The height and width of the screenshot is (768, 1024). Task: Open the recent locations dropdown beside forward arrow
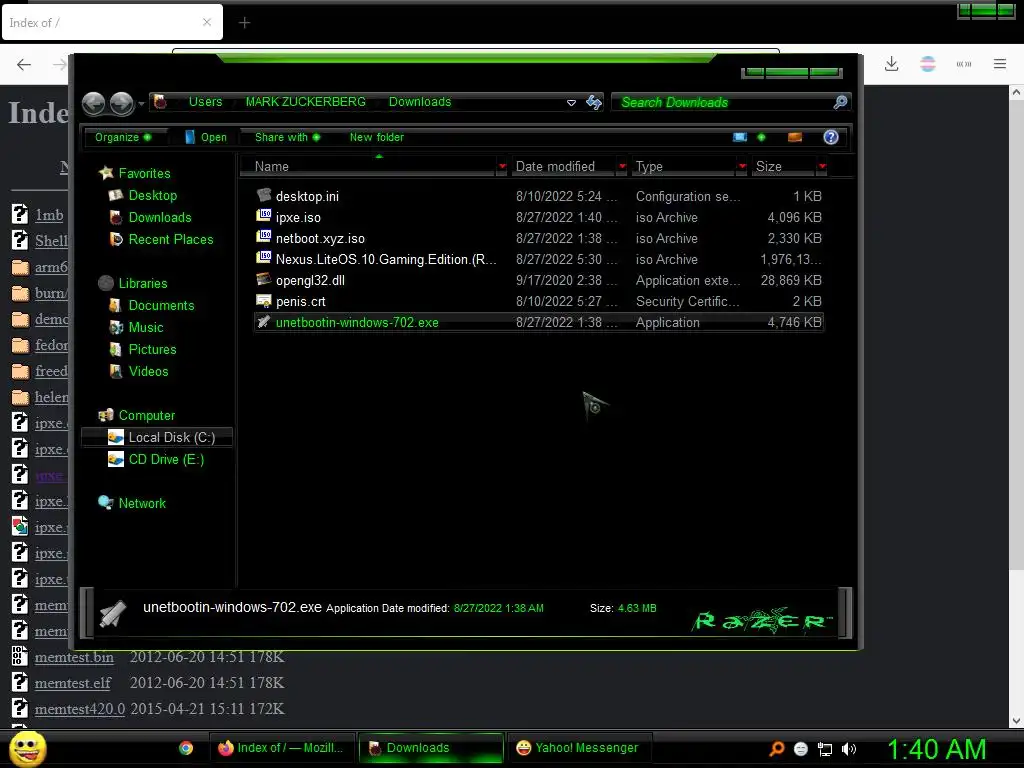[x=141, y=104]
